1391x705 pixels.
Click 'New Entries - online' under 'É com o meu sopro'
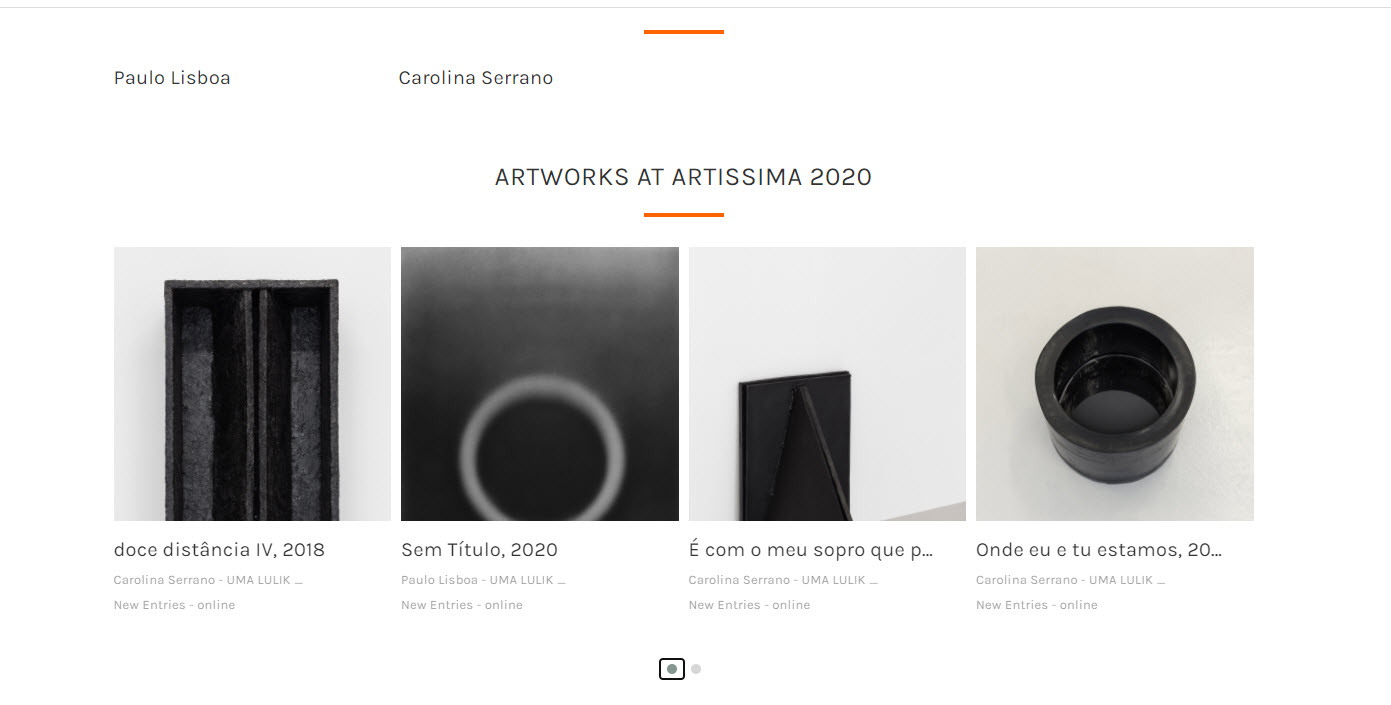coord(749,605)
